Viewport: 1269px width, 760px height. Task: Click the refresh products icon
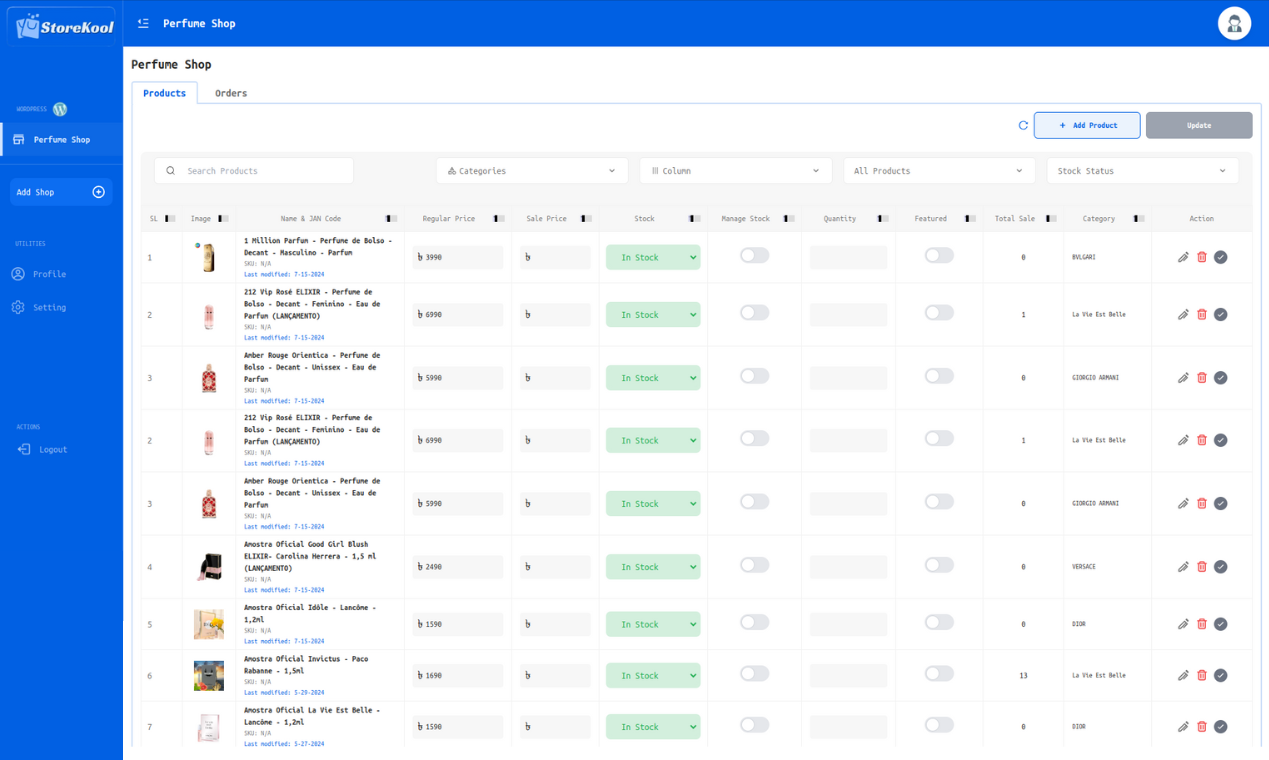(1023, 125)
